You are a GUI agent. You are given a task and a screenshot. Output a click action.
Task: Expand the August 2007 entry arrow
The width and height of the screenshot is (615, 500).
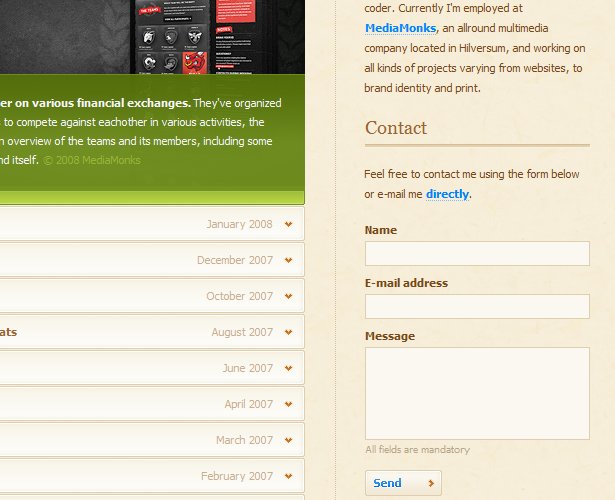pyautogui.click(x=289, y=332)
